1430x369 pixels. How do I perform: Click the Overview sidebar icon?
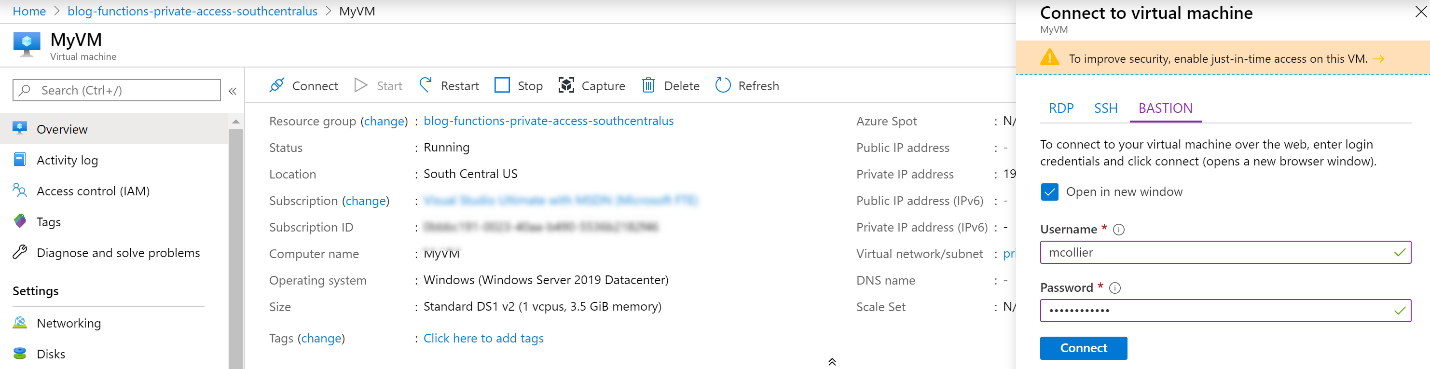point(19,129)
